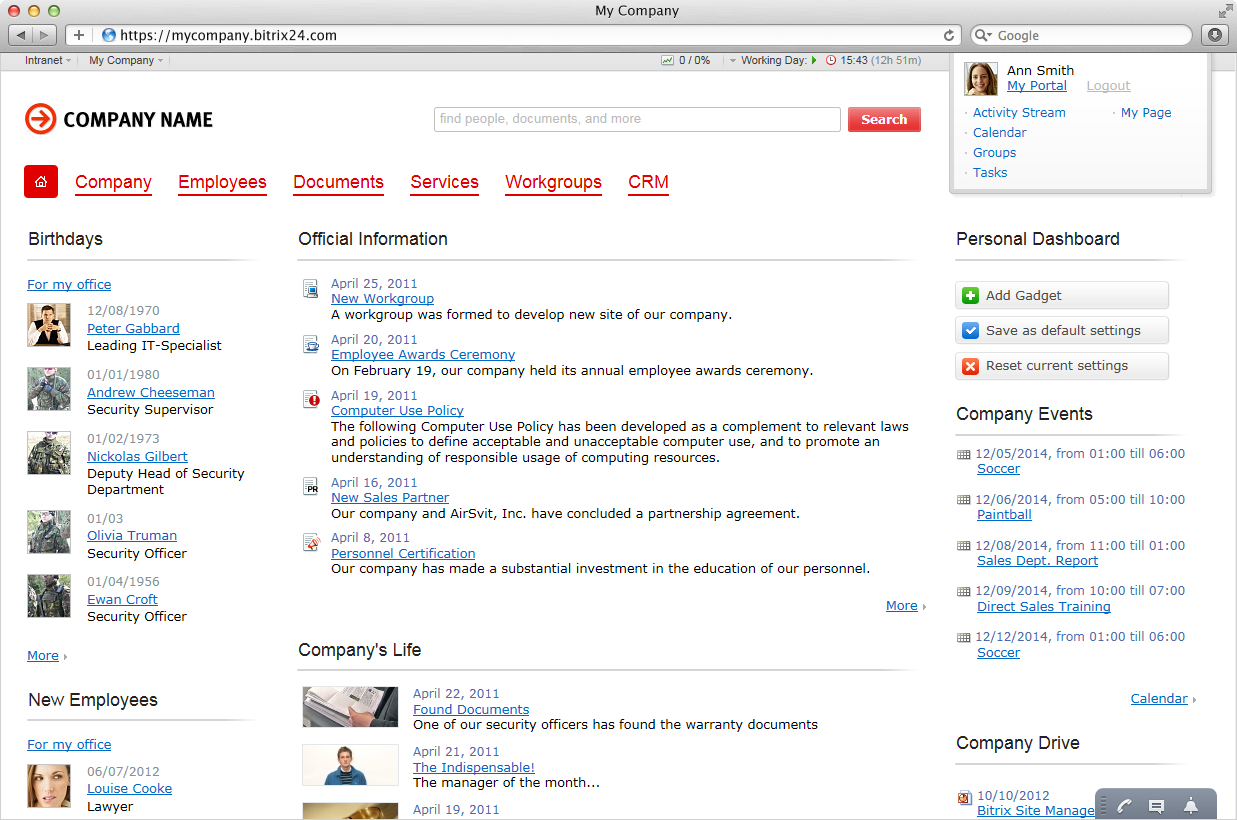Focus the find people and documents field
Screen dimensions: 1237x820
[x=637, y=119]
